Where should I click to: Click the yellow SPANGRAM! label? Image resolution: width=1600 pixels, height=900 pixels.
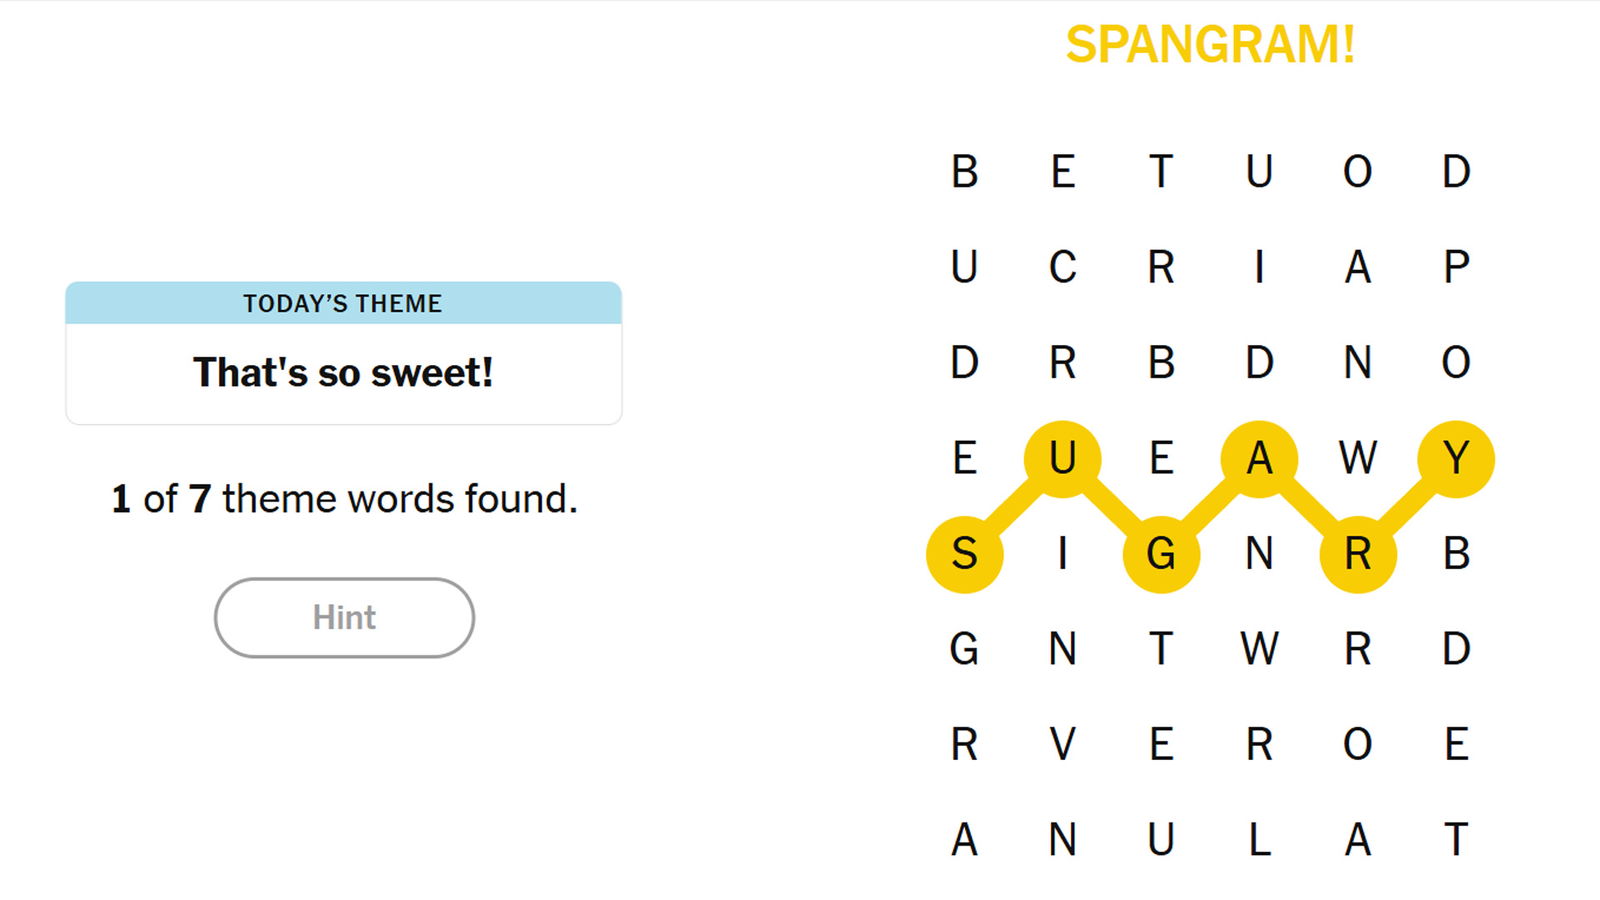(x=1210, y=45)
